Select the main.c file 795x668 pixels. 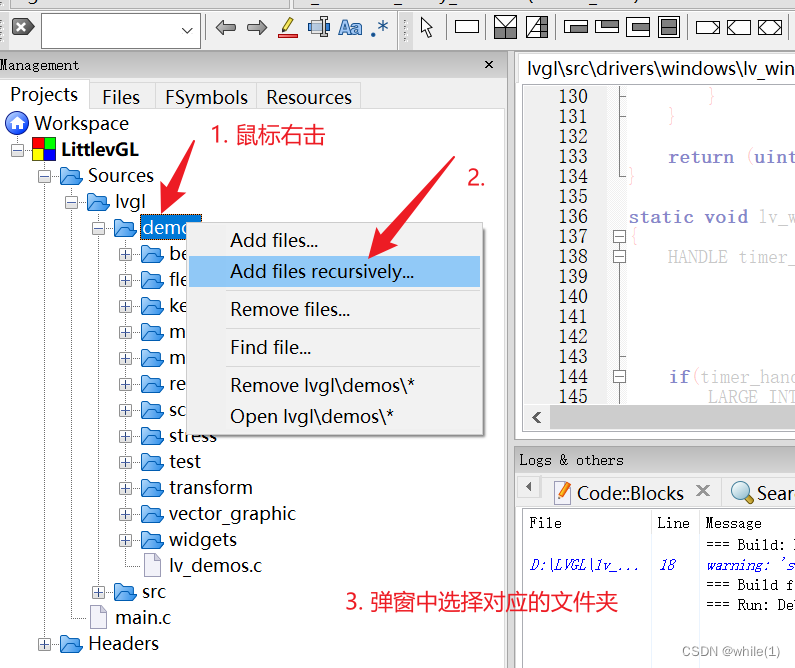[143, 617]
